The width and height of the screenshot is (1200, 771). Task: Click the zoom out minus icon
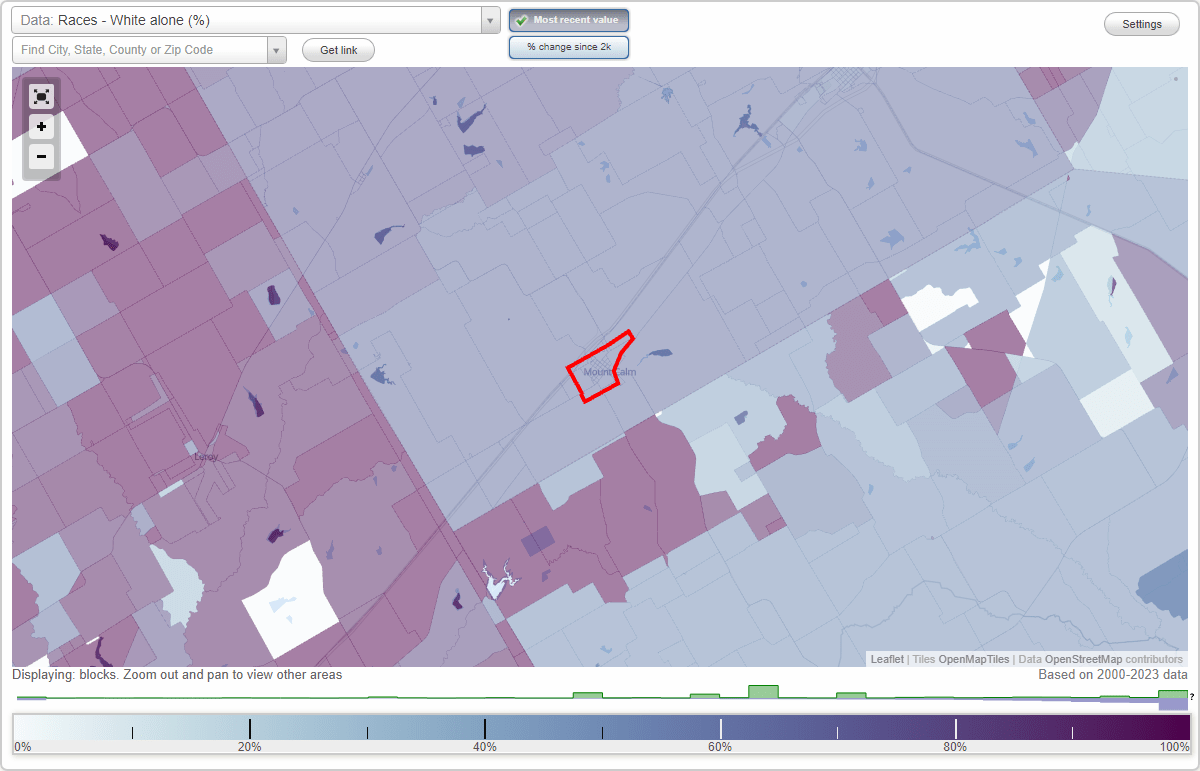(x=41, y=157)
